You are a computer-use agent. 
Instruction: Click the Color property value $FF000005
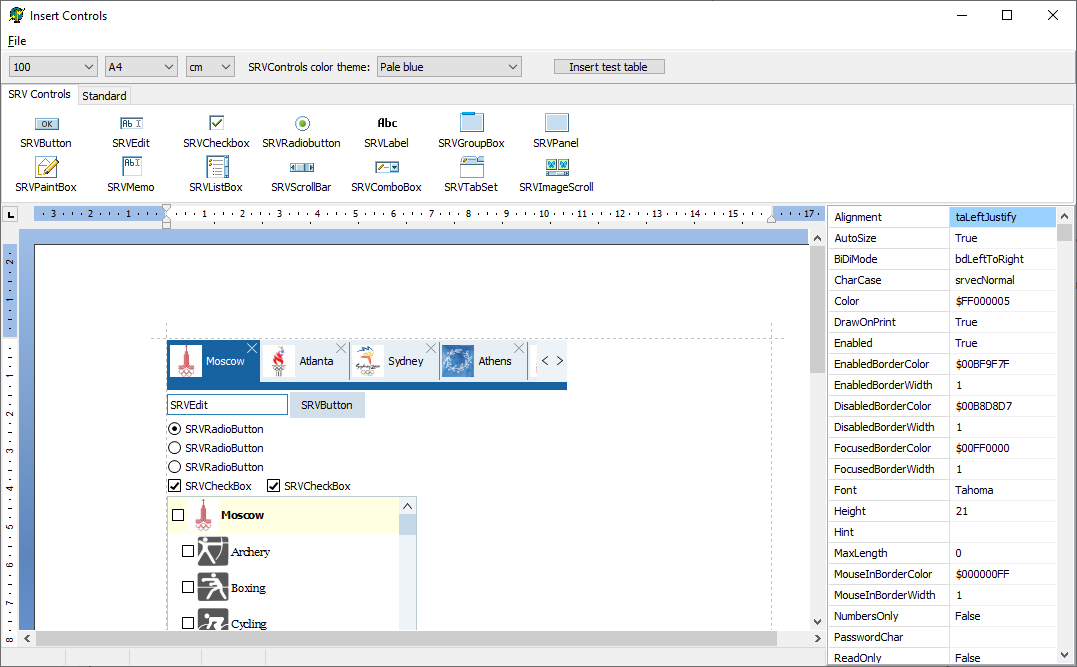[1001, 301]
